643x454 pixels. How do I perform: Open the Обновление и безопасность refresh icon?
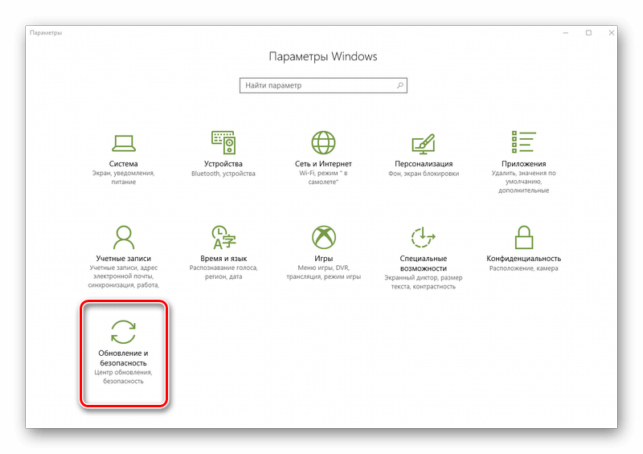(x=123, y=332)
